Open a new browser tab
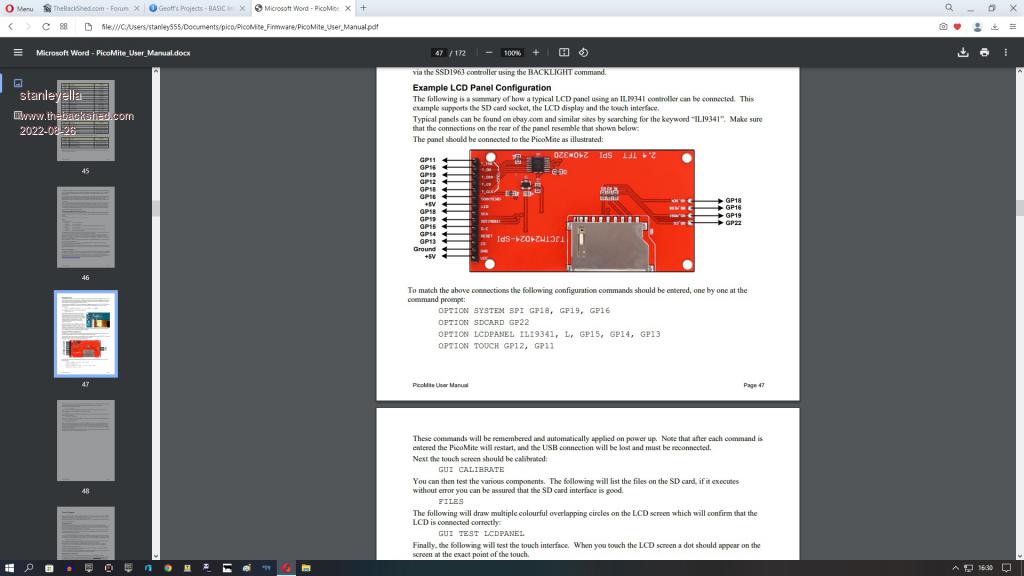The width and height of the screenshot is (1024, 576). click(x=364, y=8)
